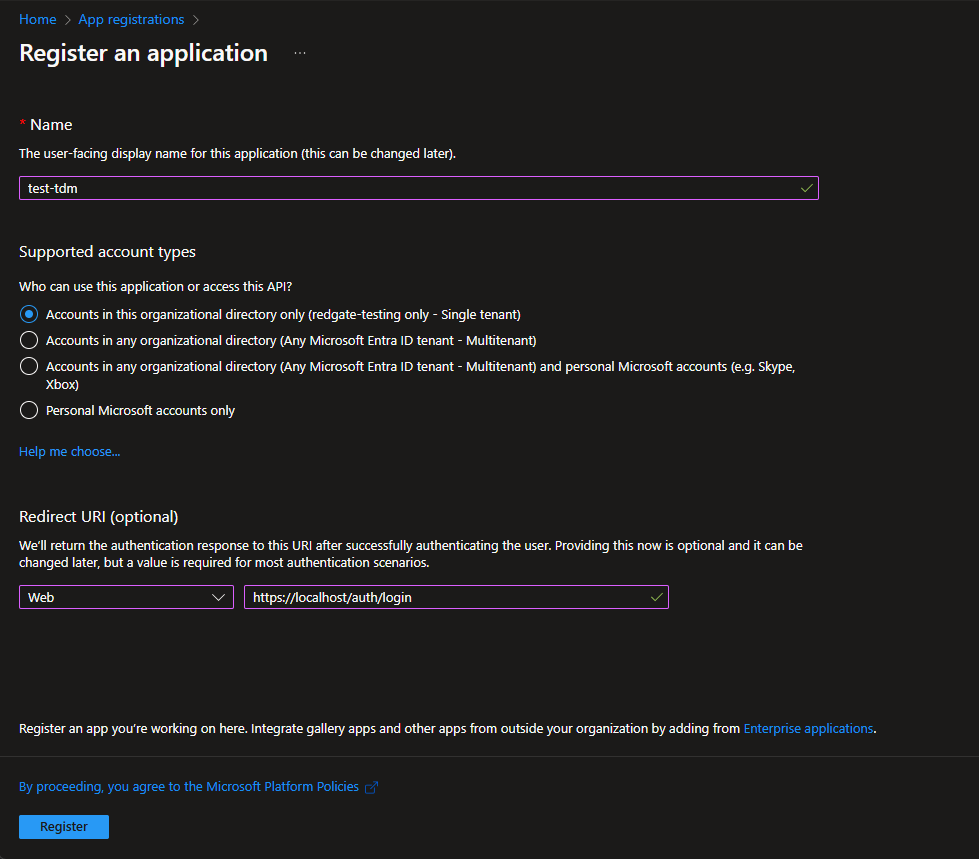Select multitenant plus personal Microsoft accounts
The image size is (979, 859).
coord(28,366)
